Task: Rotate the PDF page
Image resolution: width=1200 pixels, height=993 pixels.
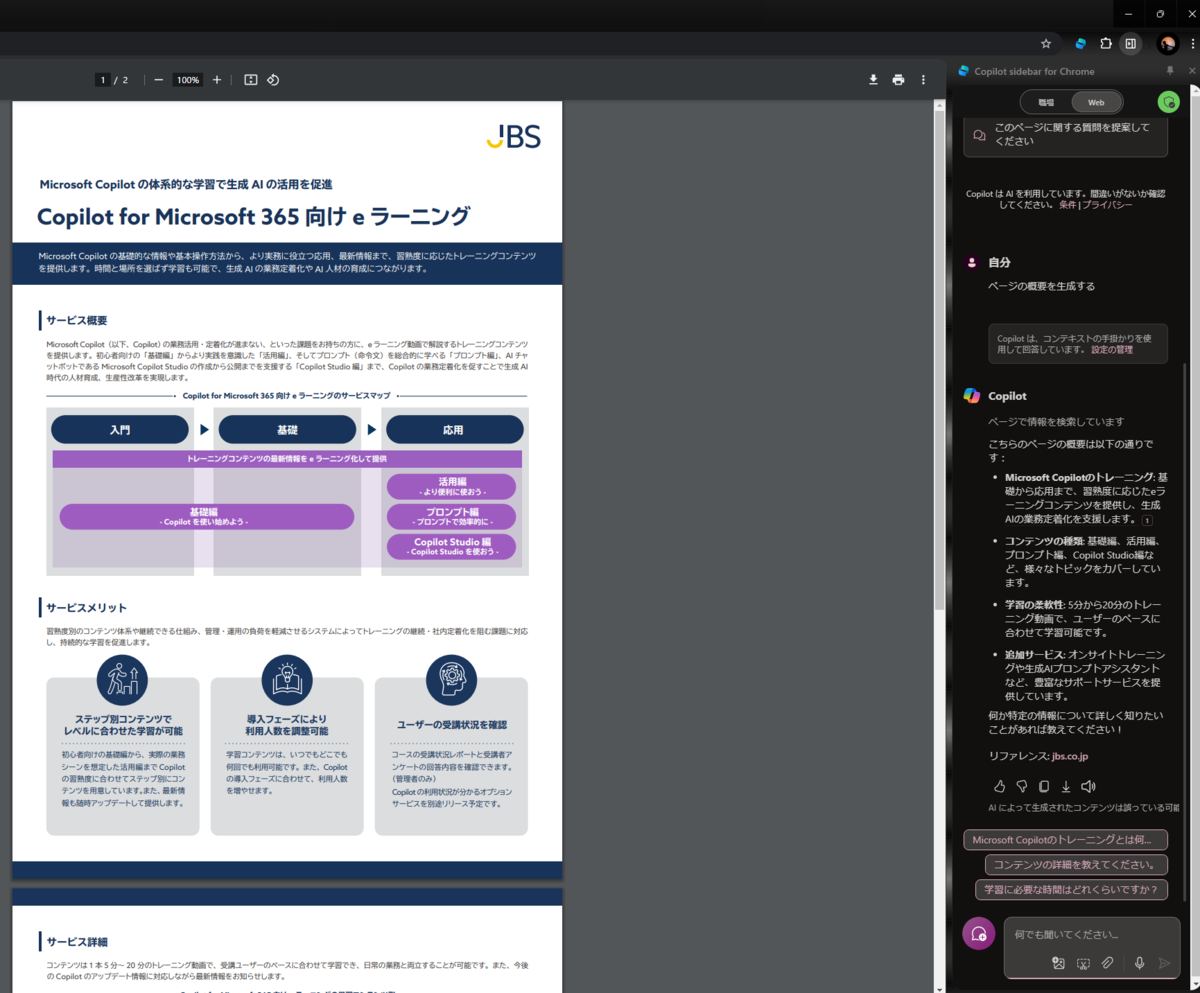Action: coord(274,80)
